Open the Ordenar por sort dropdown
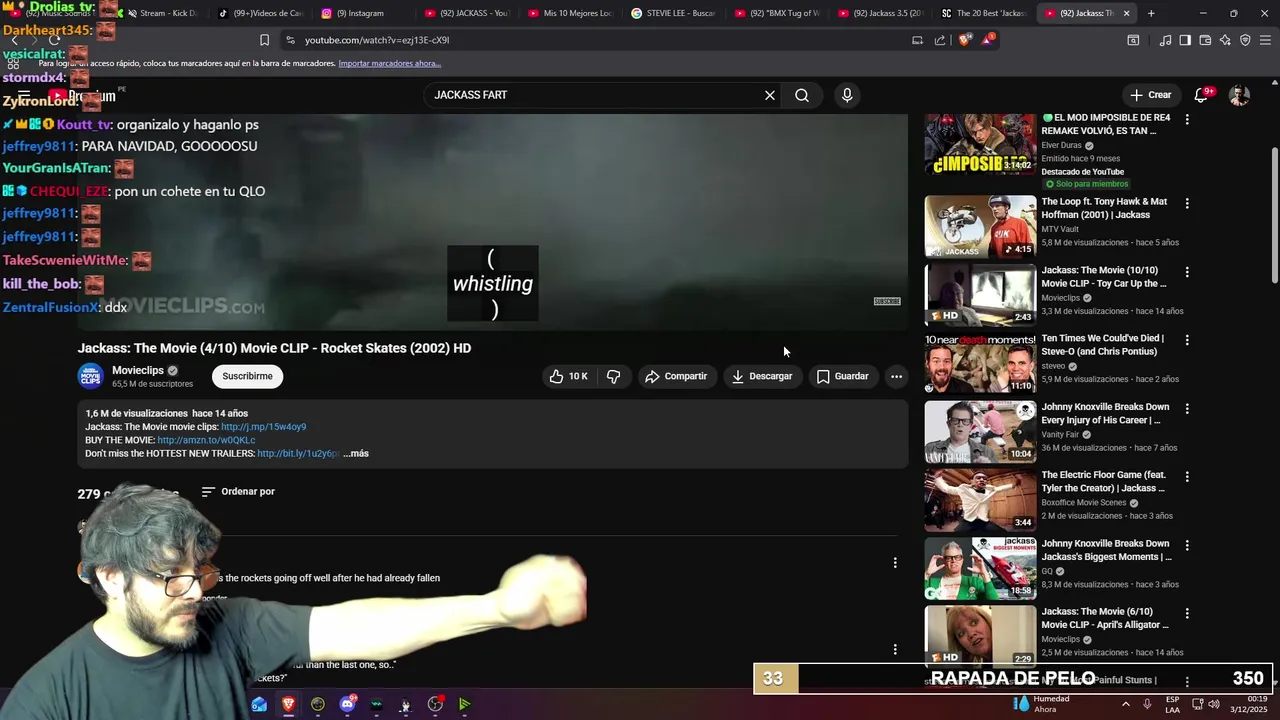1280x720 pixels. point(238,492)
